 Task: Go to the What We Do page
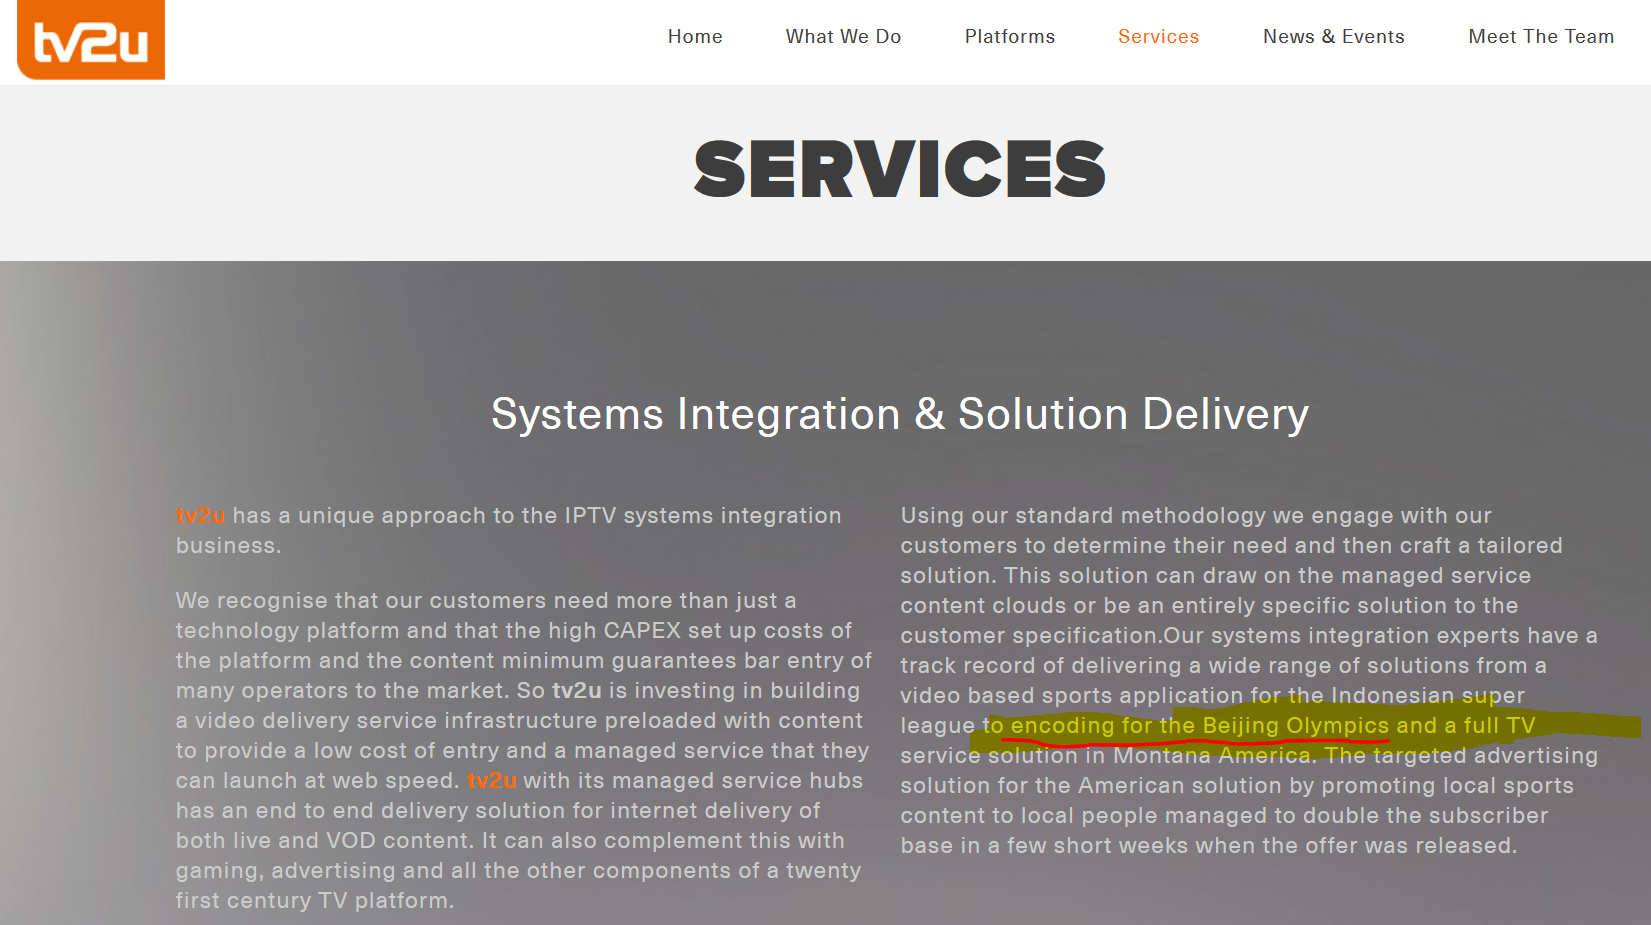[843, 37]
